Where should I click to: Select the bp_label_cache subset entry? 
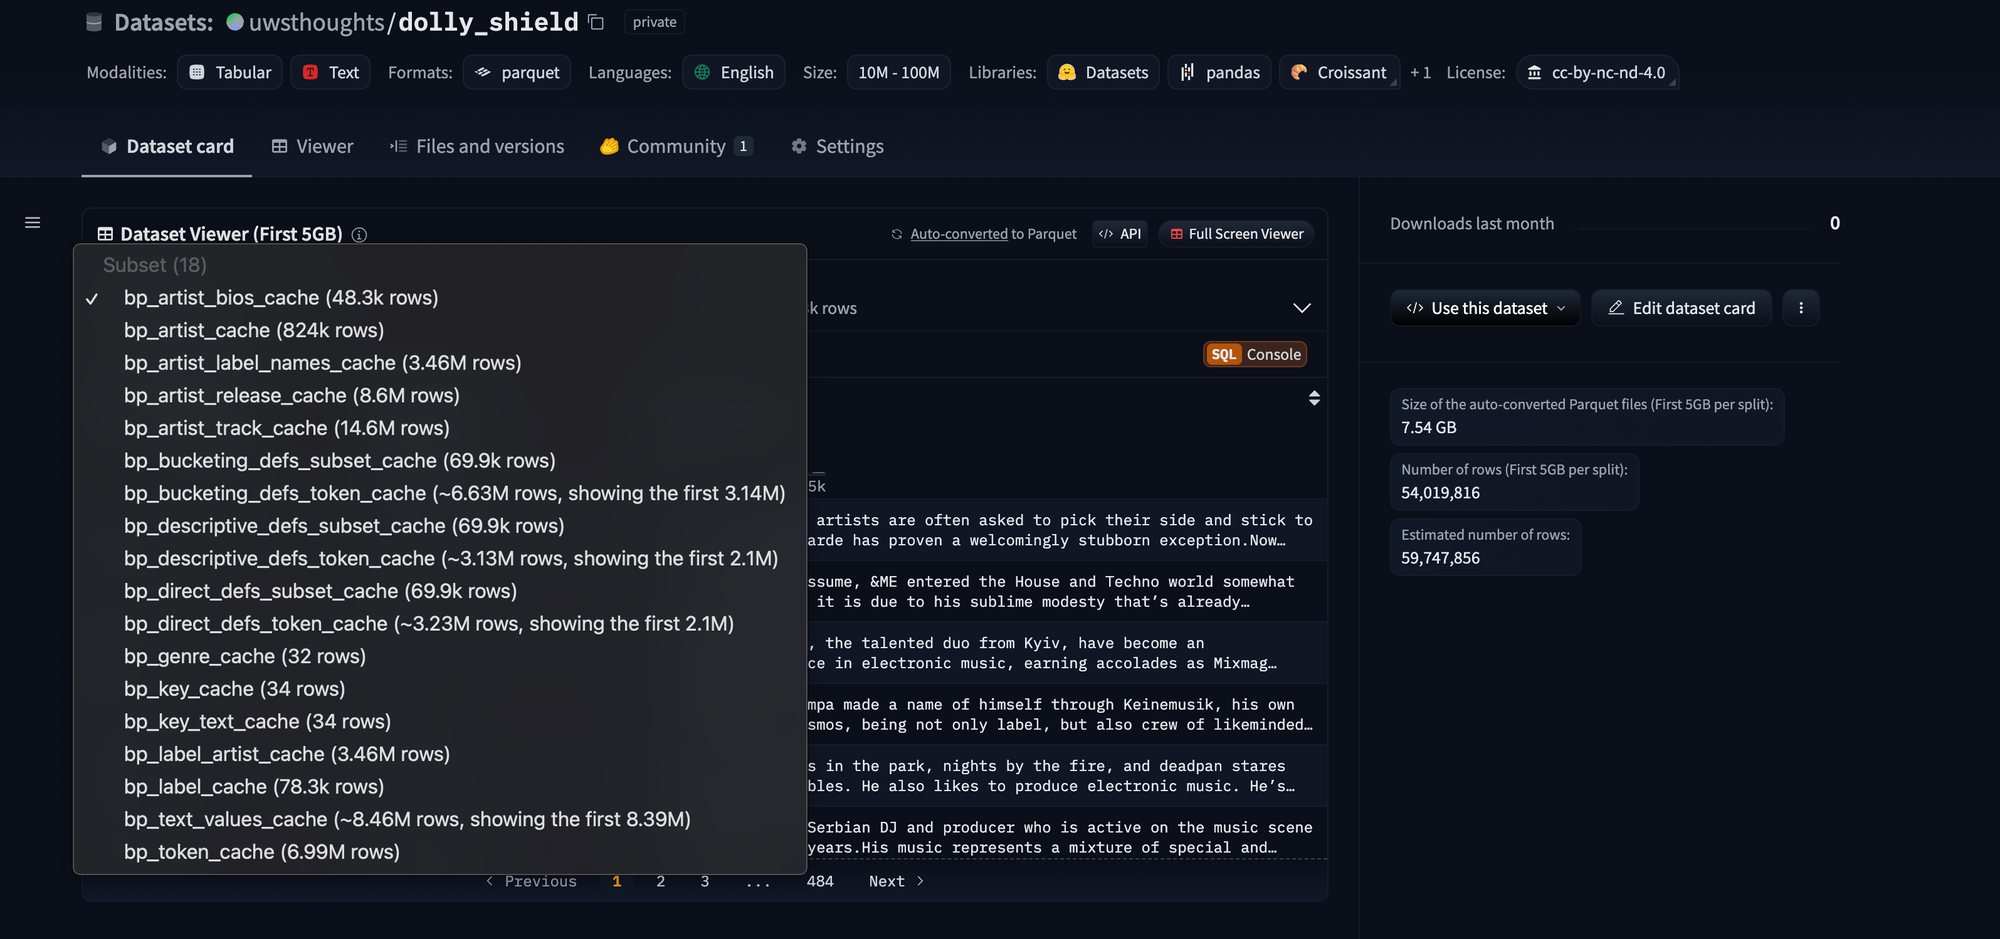254,787
